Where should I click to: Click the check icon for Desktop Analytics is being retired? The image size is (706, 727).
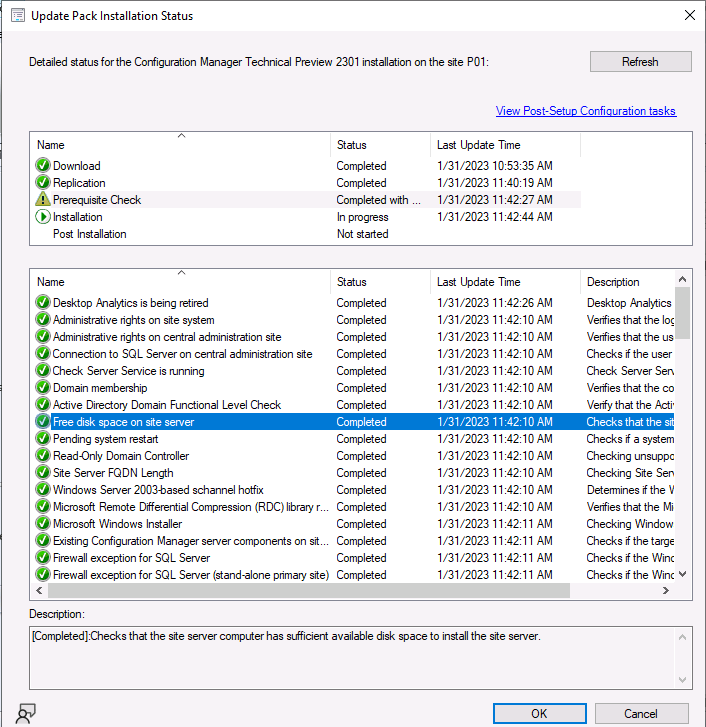[43, 303]
